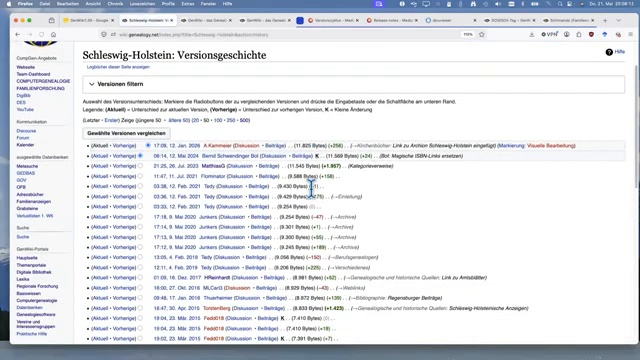The height and width of the screenshot is (360, 640).
Task: Select radio button for 17:18, 9. Mai 2020 revision
Action: click(x=140, y=217)
